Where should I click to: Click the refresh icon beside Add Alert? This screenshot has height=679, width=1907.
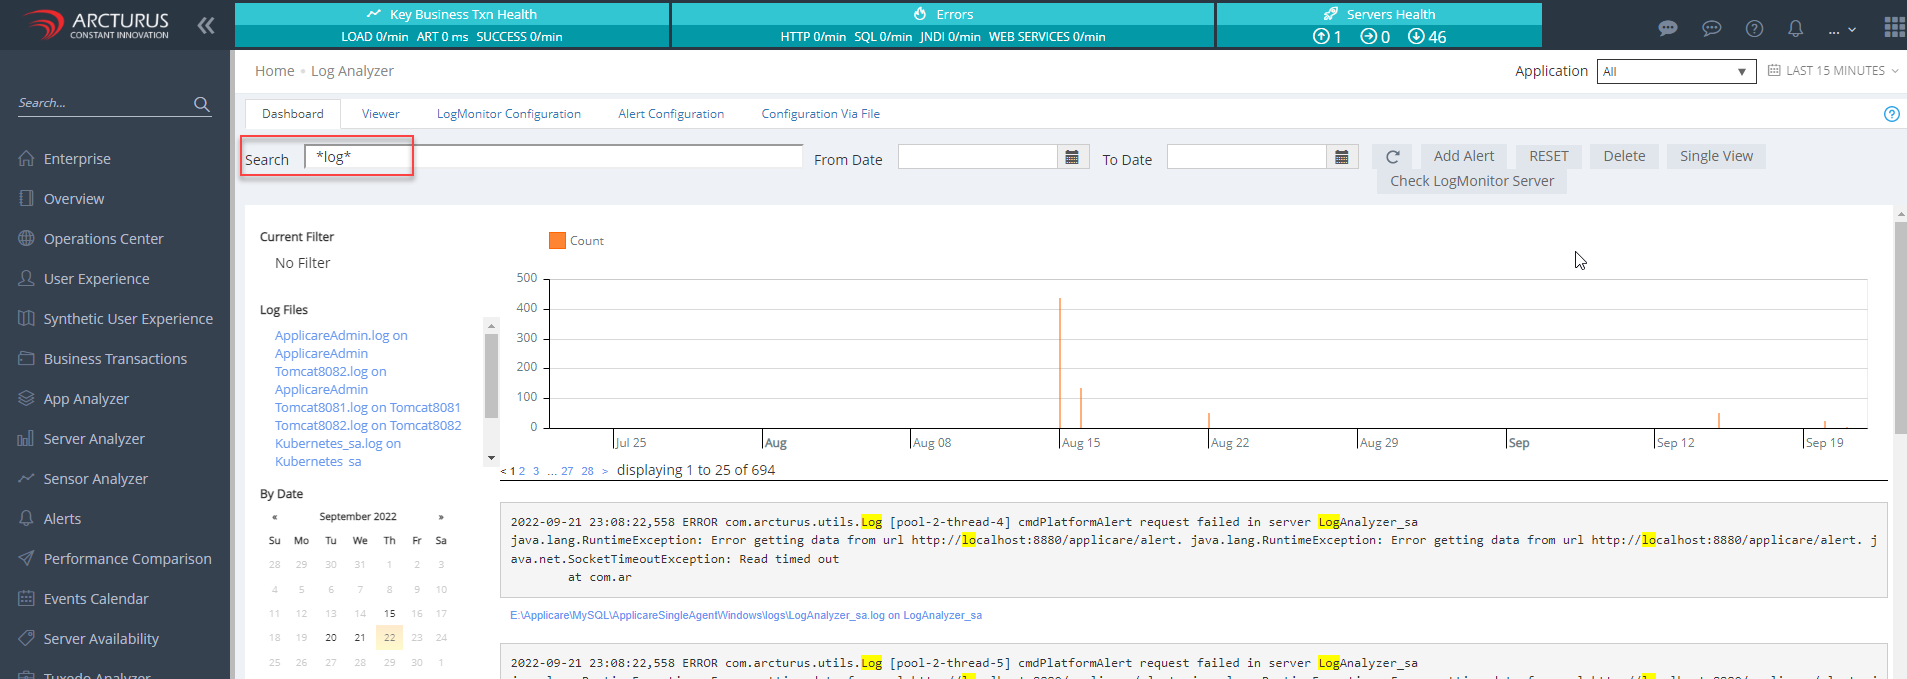[x=1392, y=157]
